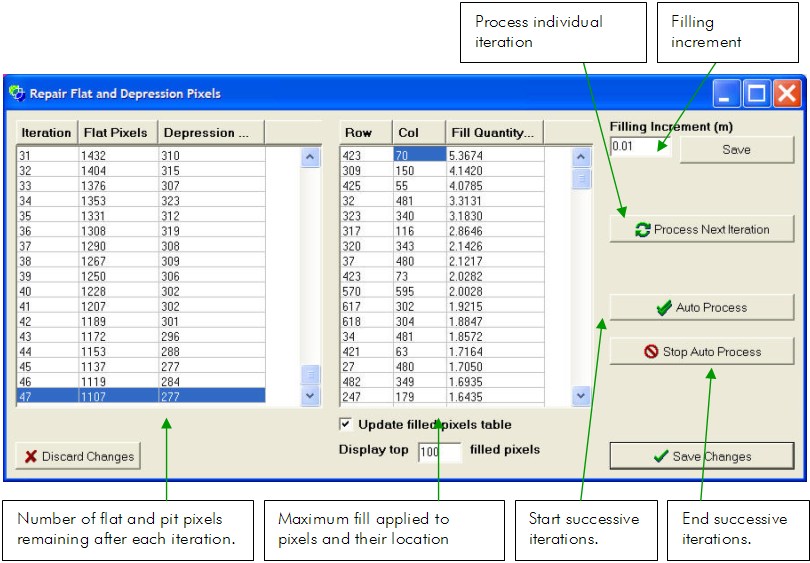The height and width of the screenshot is (563, 810).
Task: Maximize the Repair Flat and Depression Pixels window
Action: click(757, 95)
